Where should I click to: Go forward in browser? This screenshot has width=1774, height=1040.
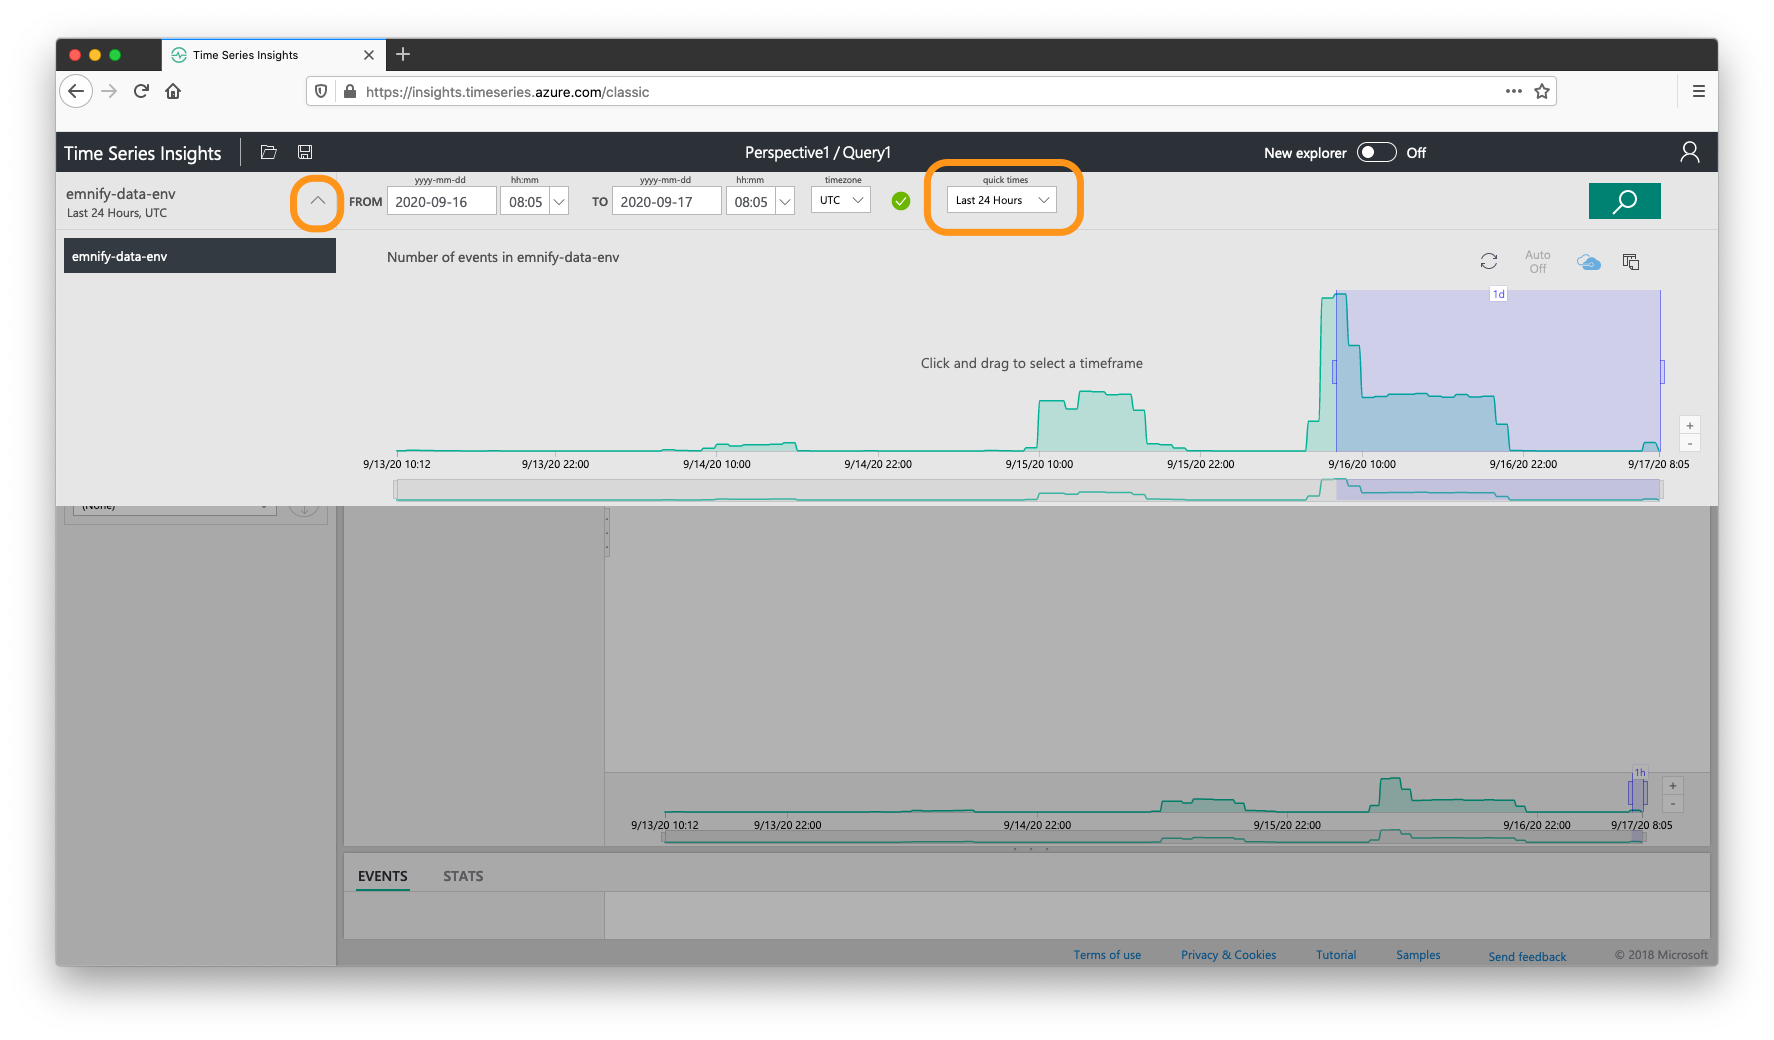click(x=109, y=91)
